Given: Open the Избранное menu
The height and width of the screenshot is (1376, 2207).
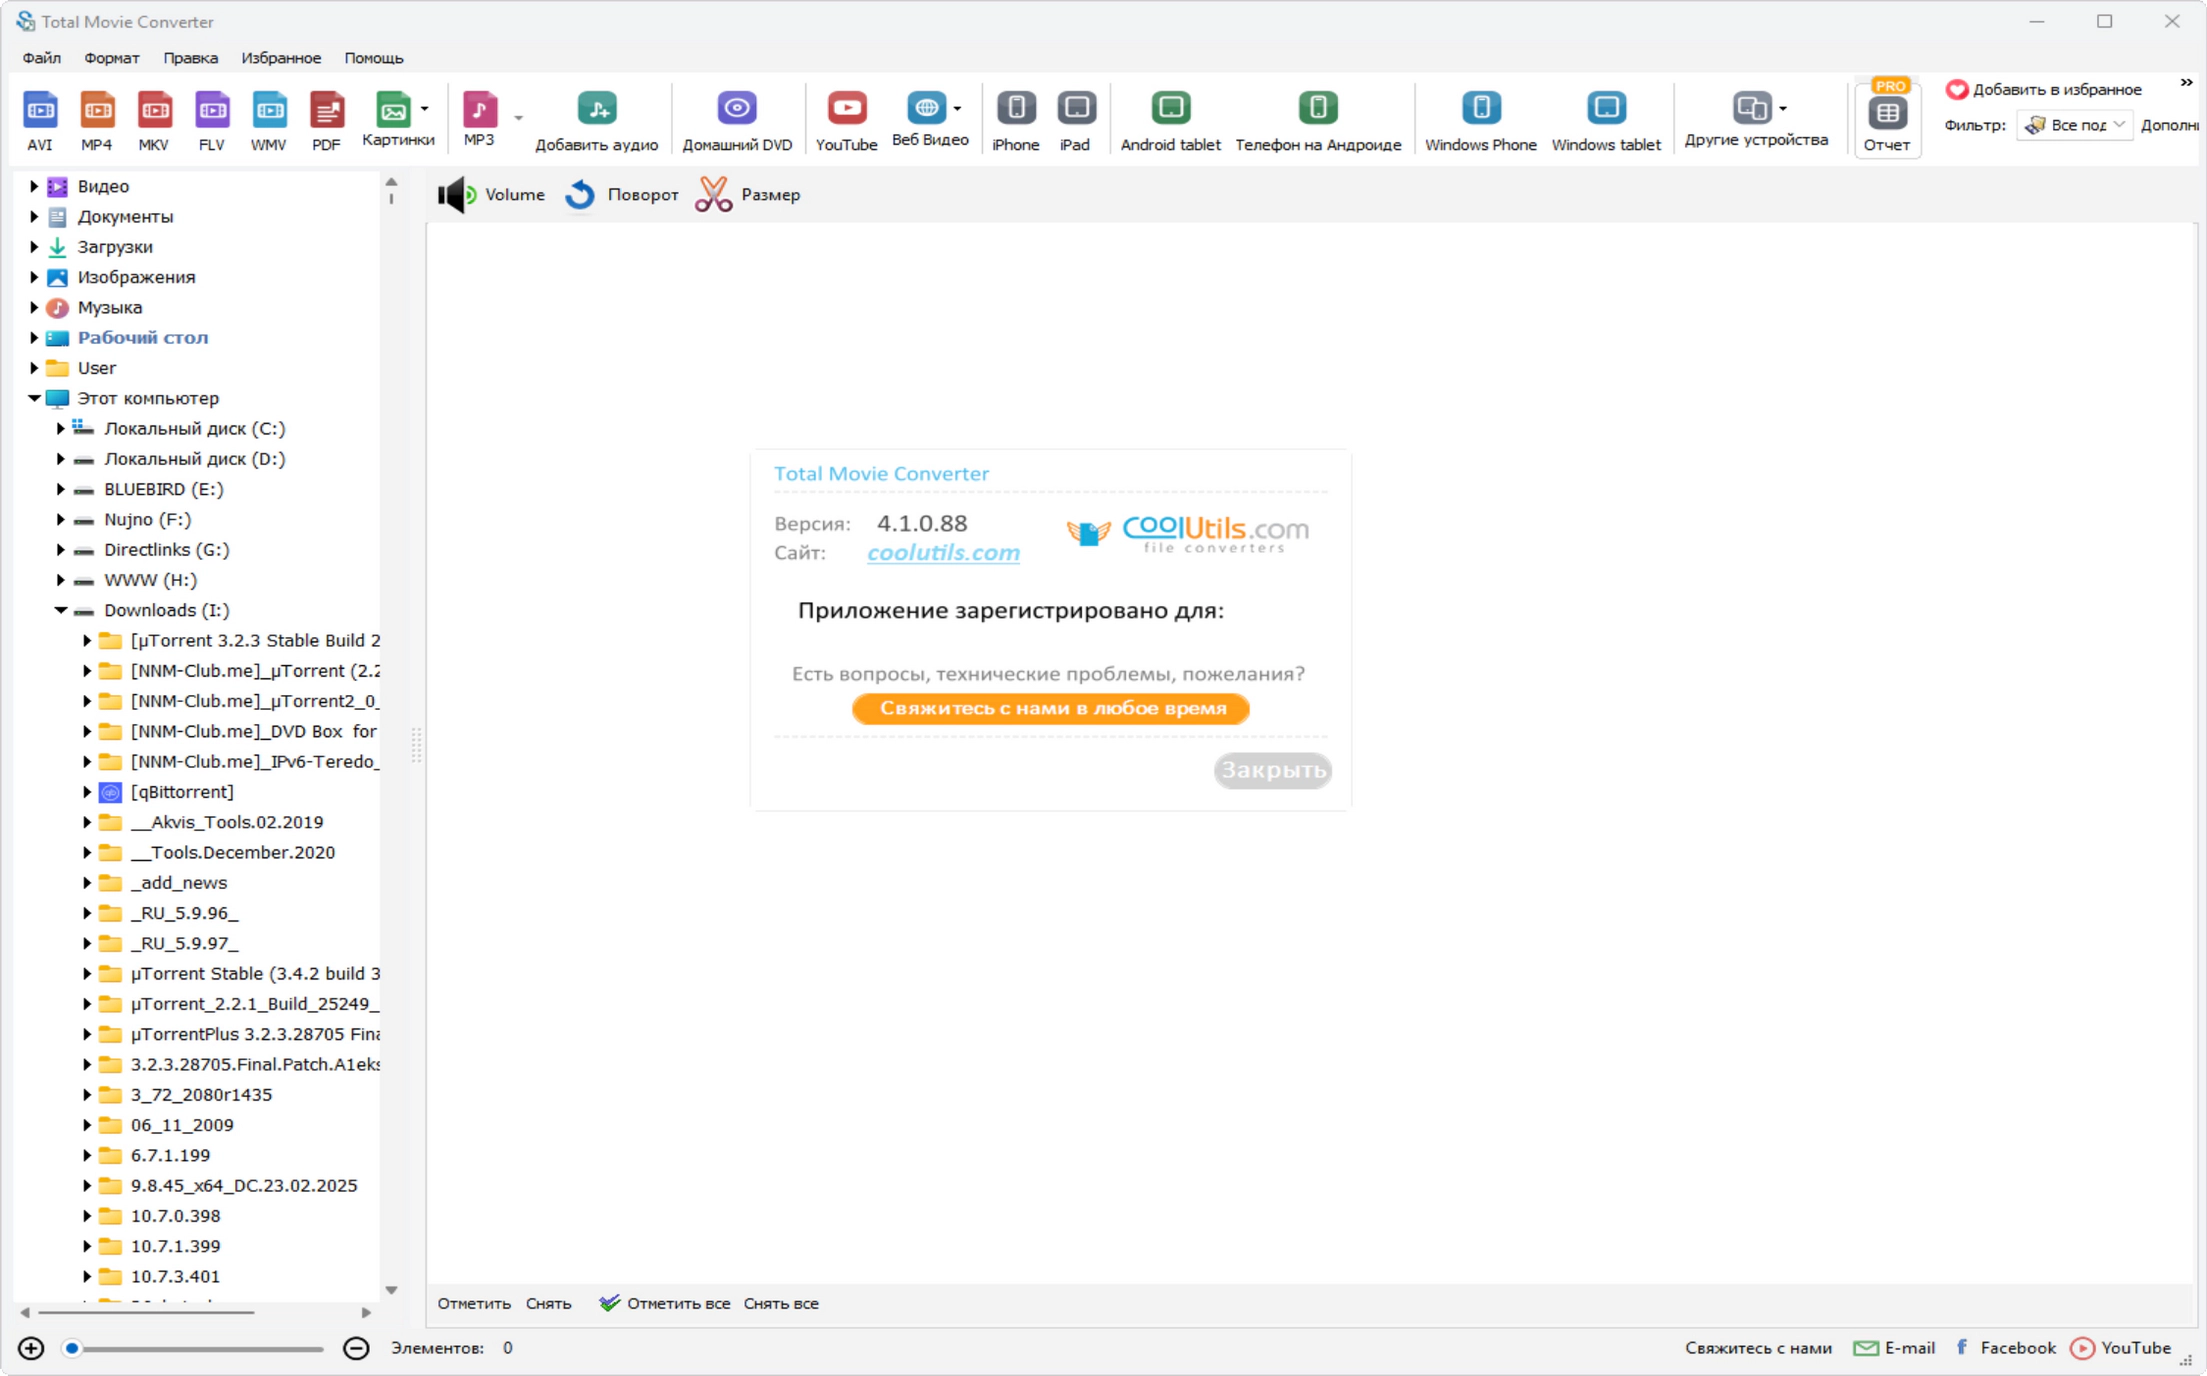Looking at the screenshot, I should point(281,58).
